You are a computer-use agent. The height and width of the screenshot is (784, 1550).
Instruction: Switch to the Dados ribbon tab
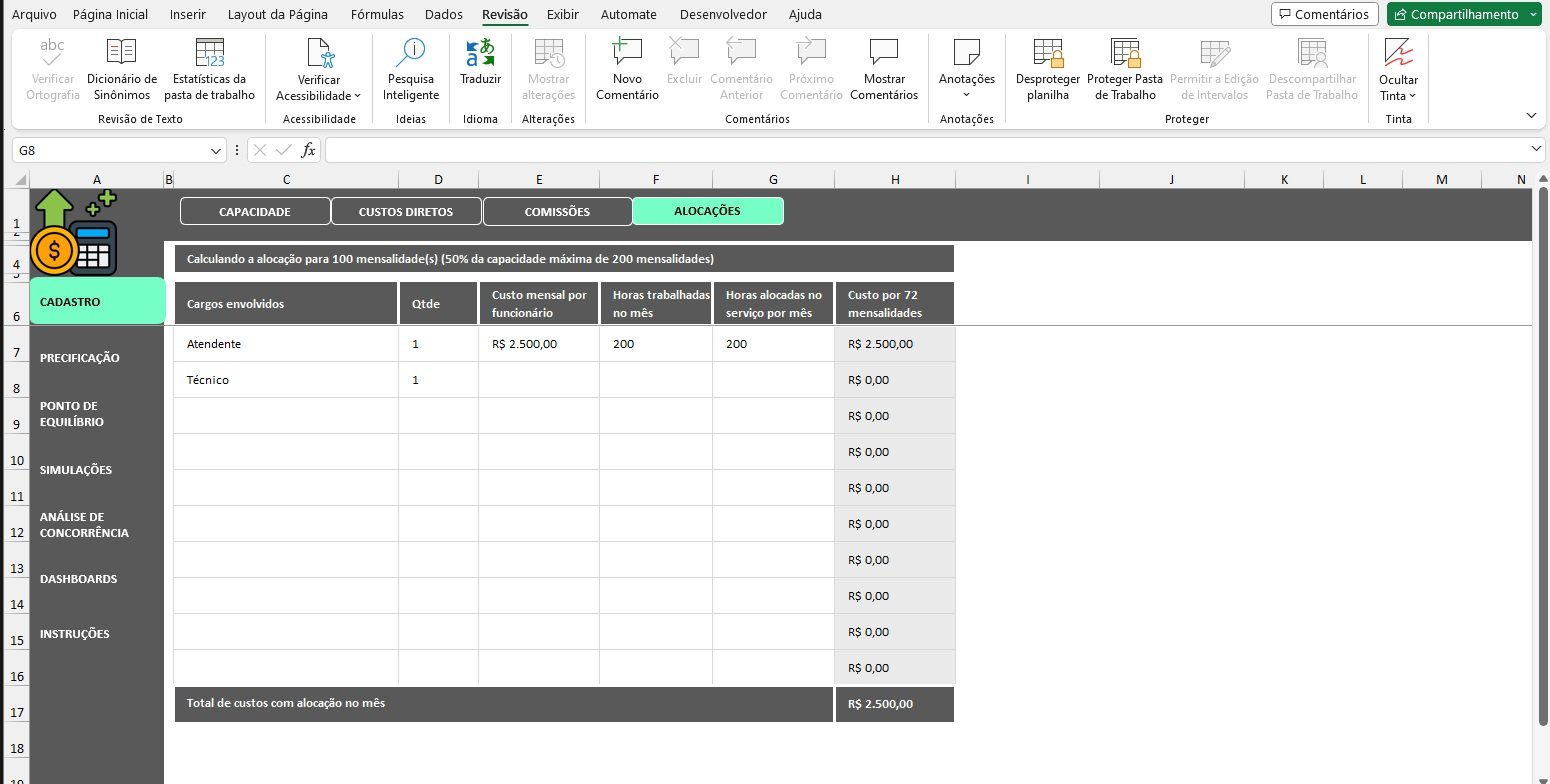[443, 15]
